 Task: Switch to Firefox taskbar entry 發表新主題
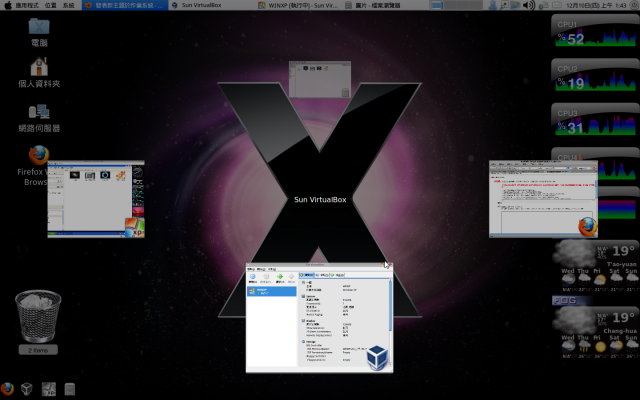click(125, 5)
